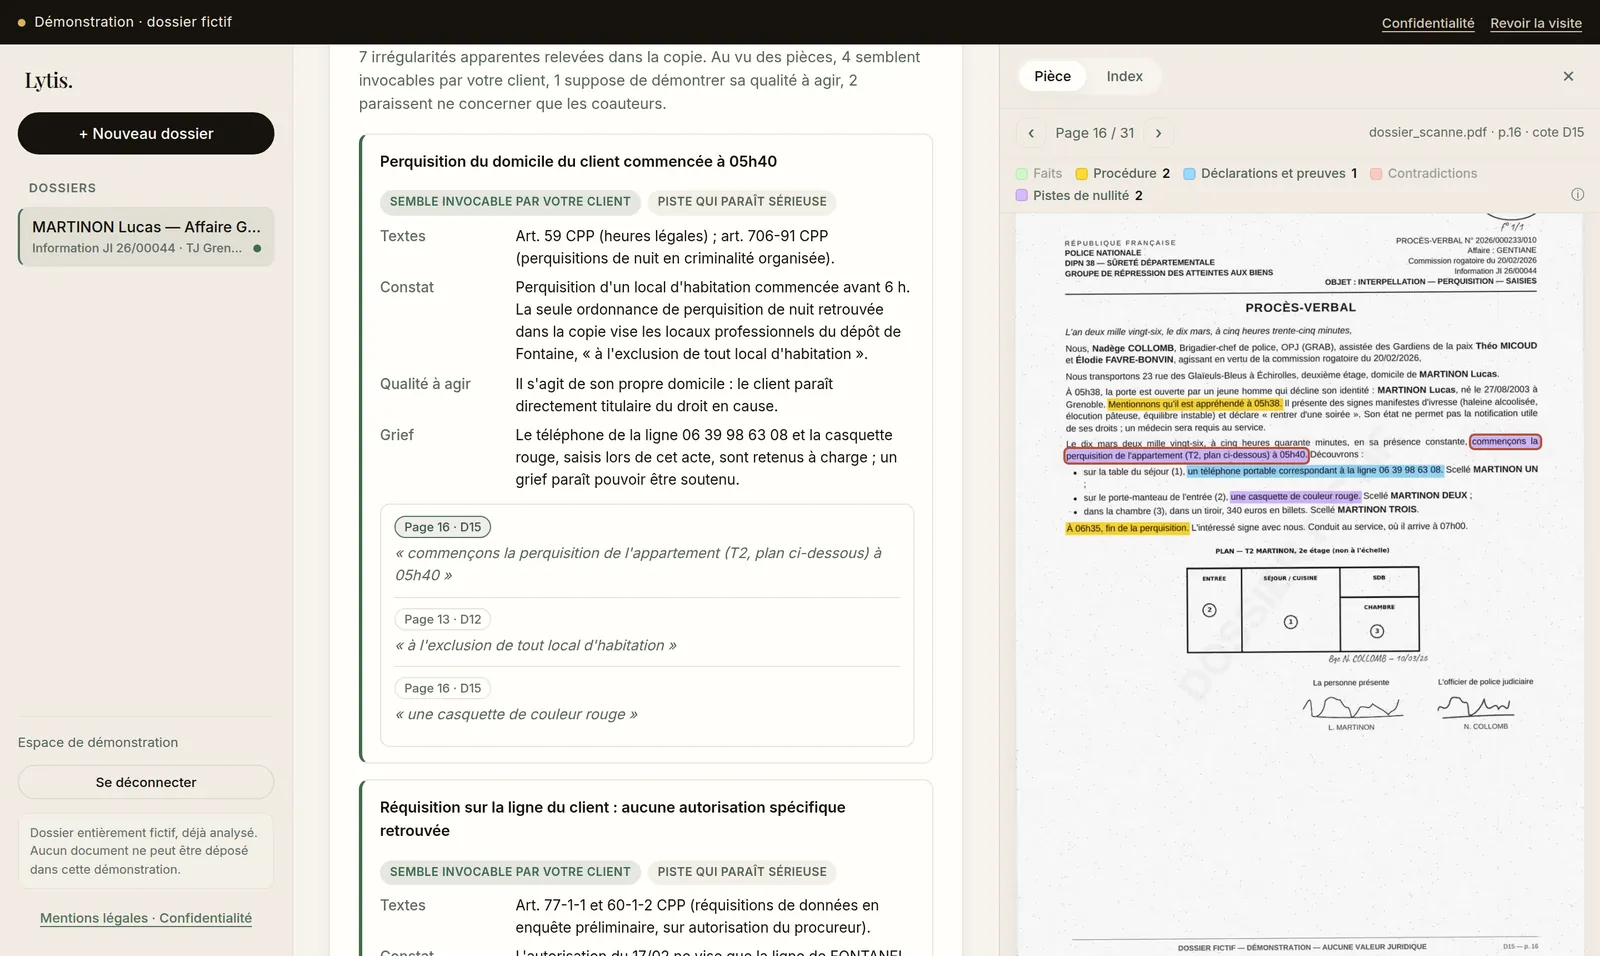1600x956 pixels.
Task: Click the yellow highlight 'À 06h35, fin de la perquisition'
Action: pos(1127,528)
